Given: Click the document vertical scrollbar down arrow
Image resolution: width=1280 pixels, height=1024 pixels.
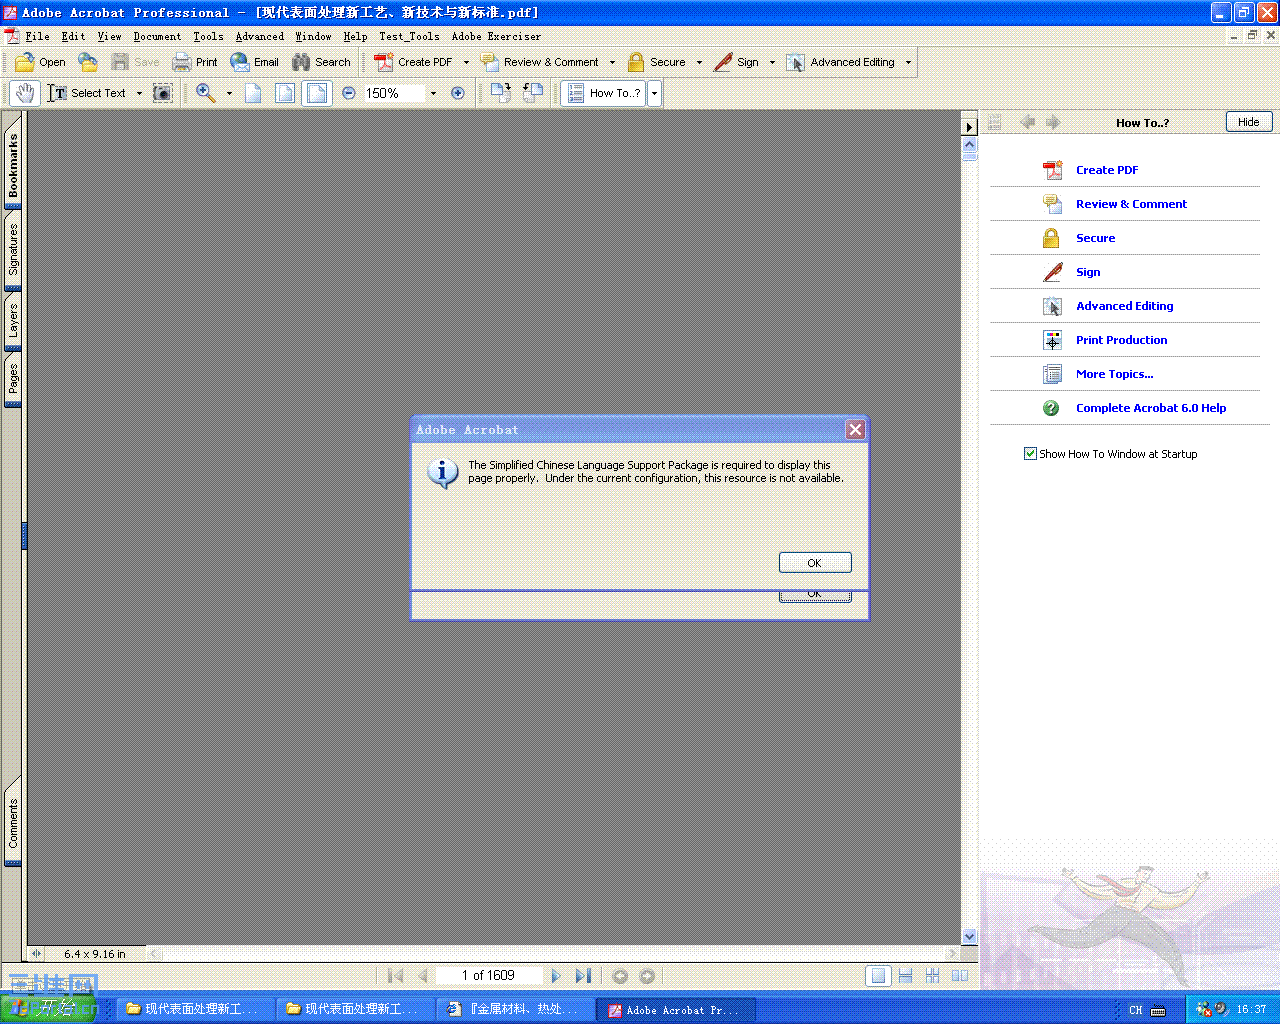Looking at the screenshot, I should (x=969, y=936).
